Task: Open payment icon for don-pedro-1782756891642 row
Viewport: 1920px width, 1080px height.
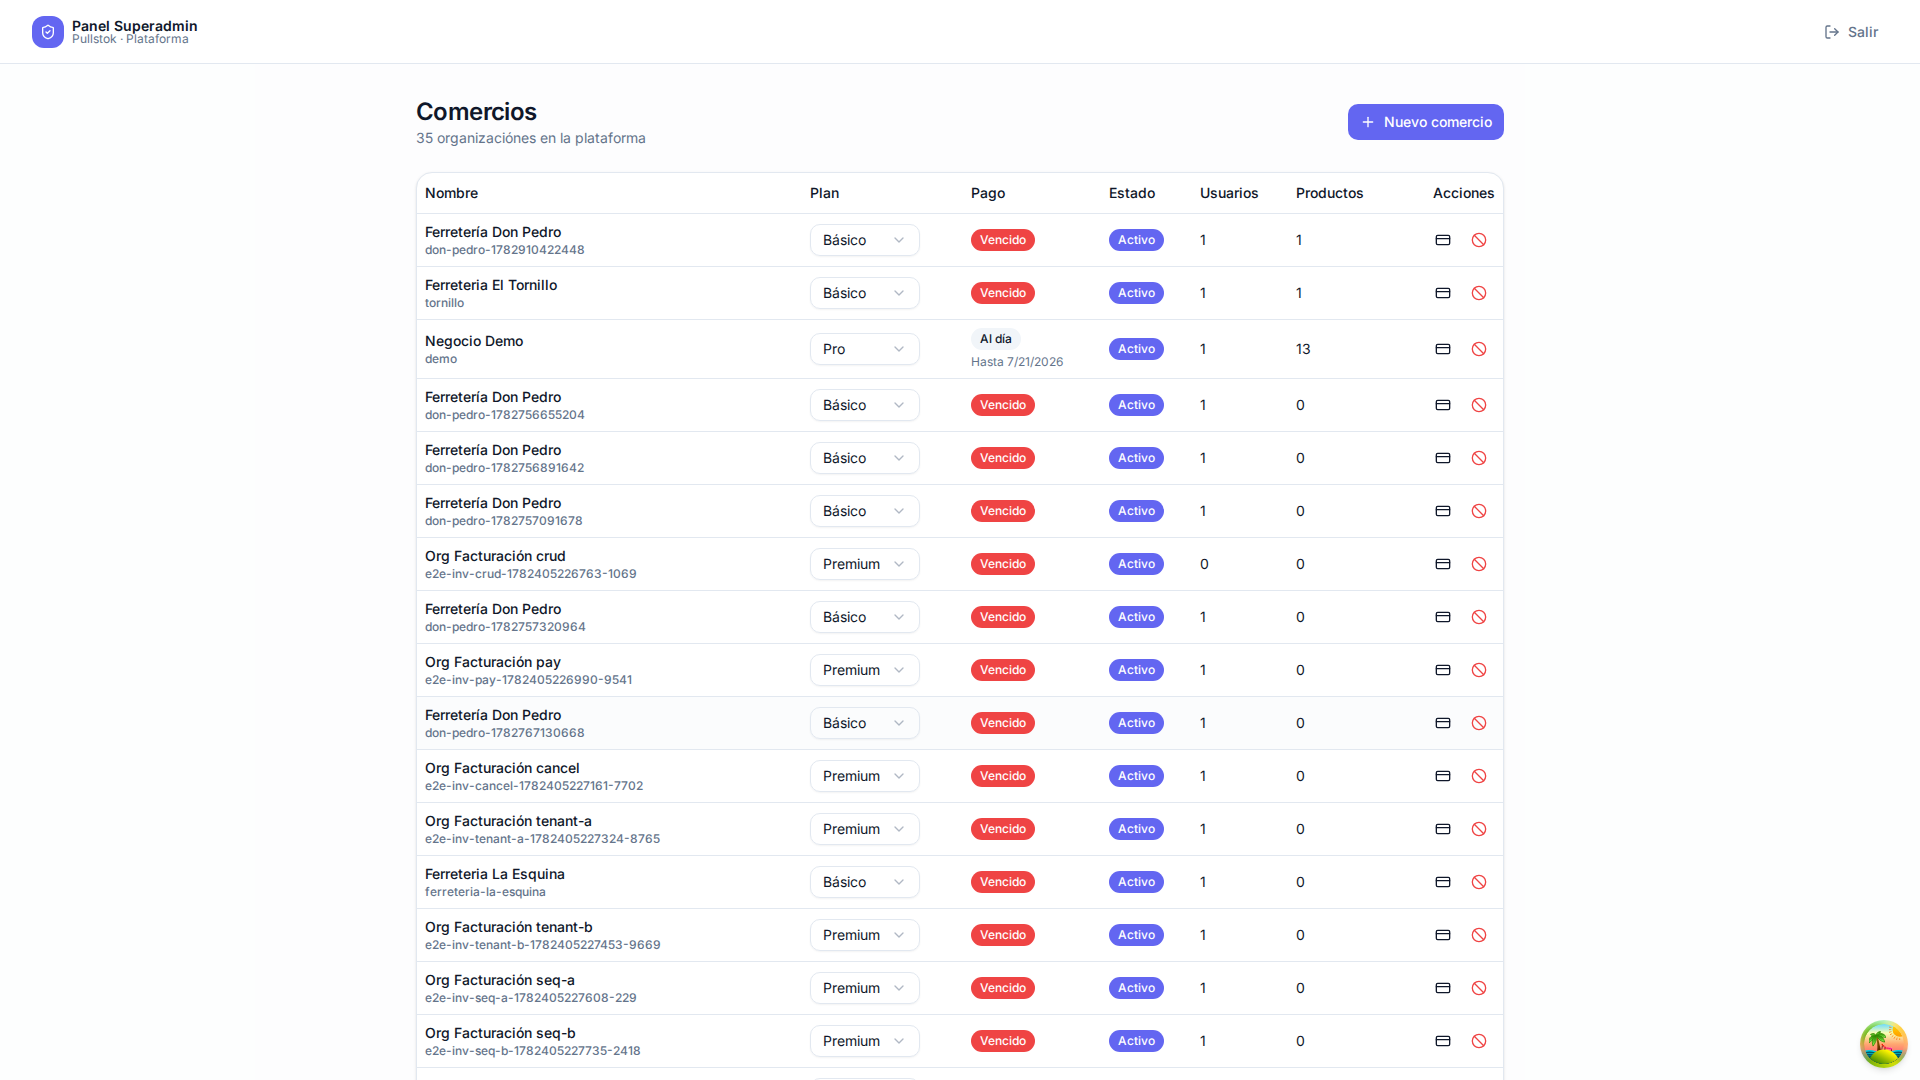Action: pyautogui.click(x=1443, y=458)
